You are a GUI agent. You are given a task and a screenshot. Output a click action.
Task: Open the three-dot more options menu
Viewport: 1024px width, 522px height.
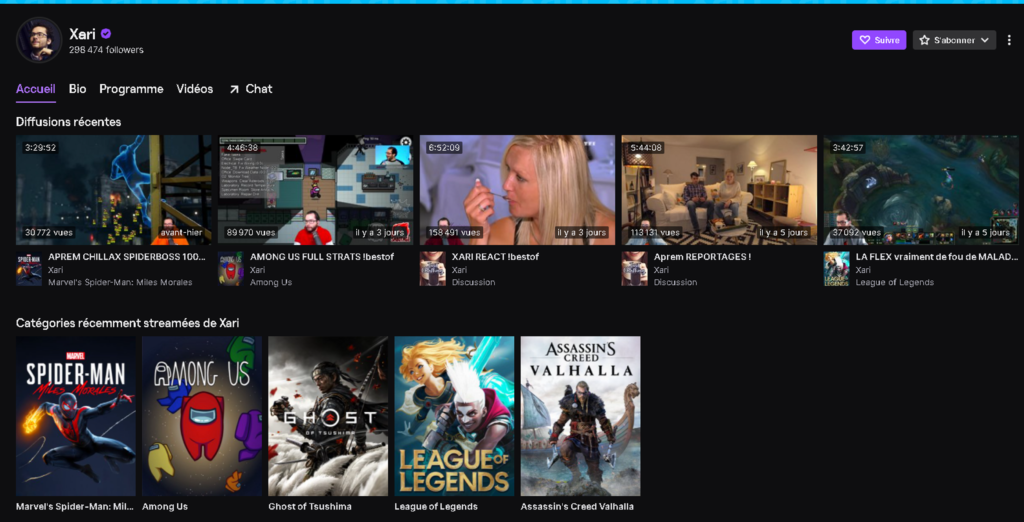click(x=1009, y=40)
